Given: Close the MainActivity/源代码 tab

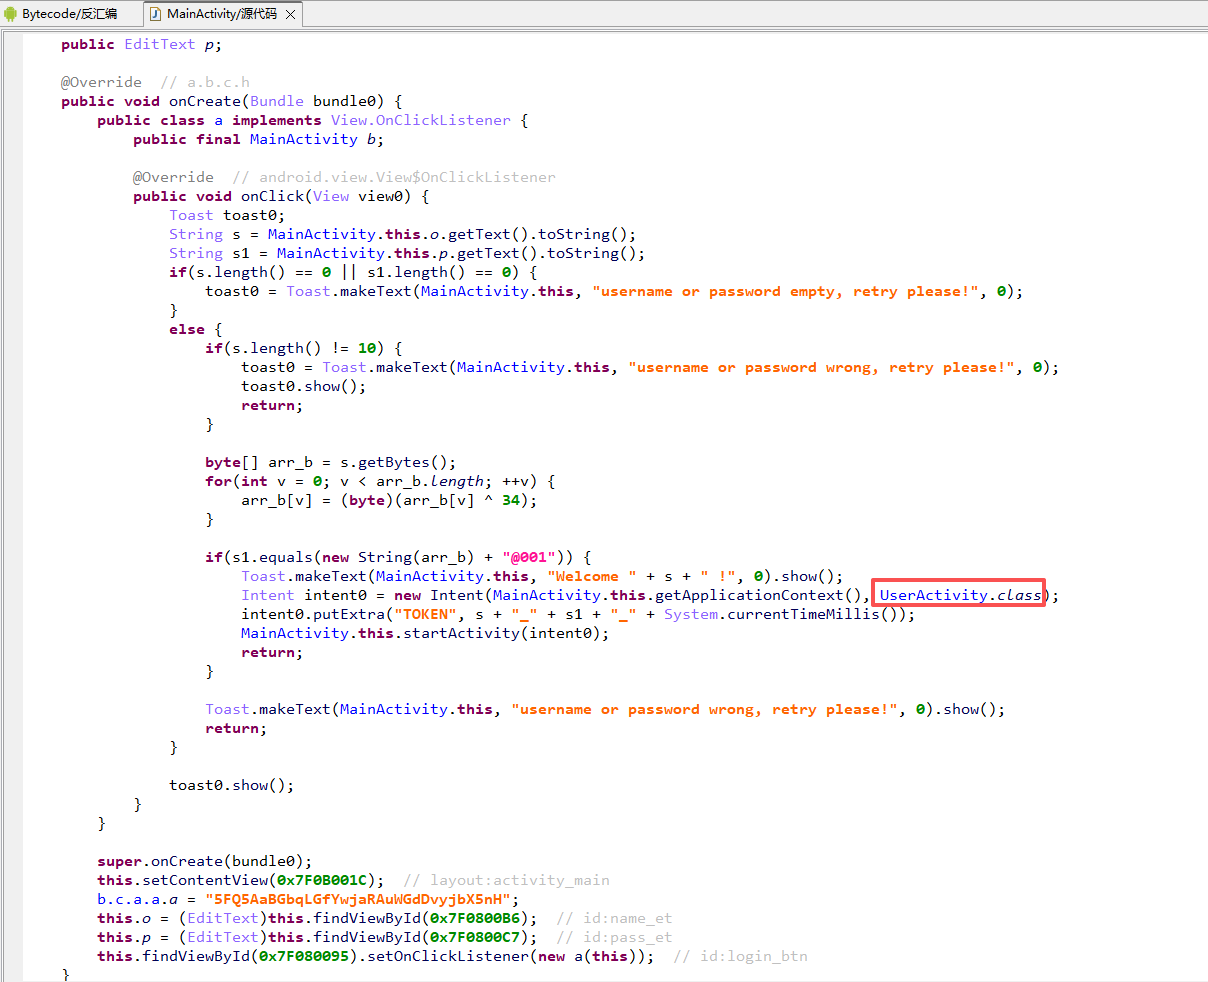Looking at the screenshot, I should (x=291, y=14).
